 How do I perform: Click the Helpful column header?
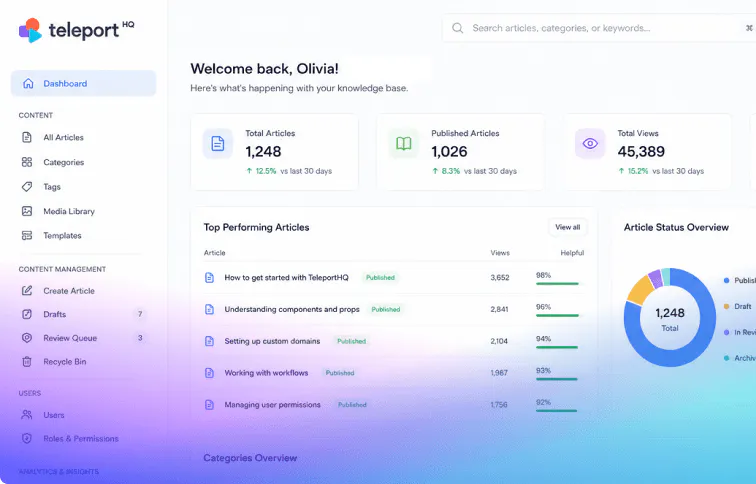[x=572, y=253]
